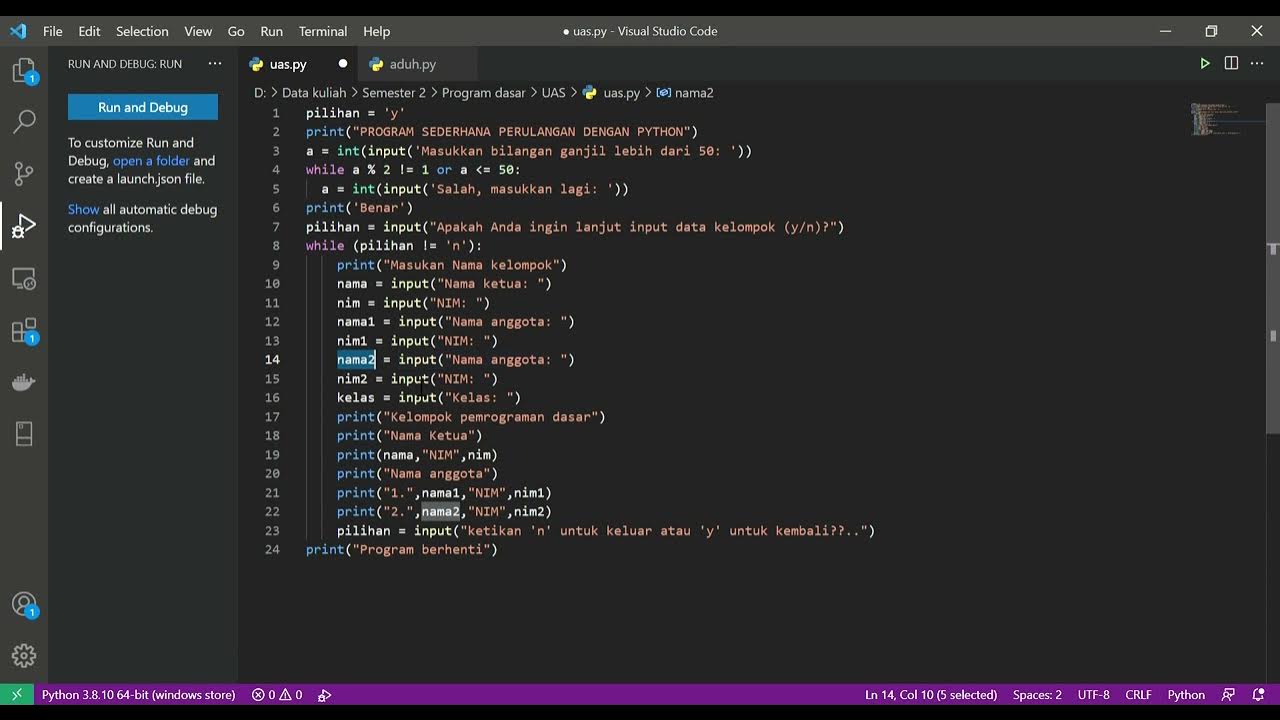Open the Search view in activity bar
Screen dimensions: 1280x720
24,122
